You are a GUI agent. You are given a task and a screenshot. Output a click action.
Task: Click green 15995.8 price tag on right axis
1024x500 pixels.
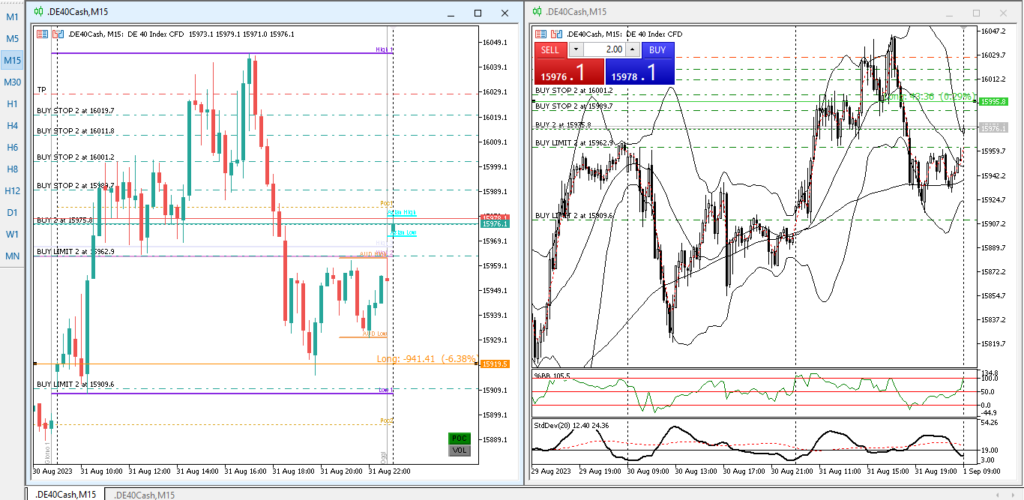[995, 101]
